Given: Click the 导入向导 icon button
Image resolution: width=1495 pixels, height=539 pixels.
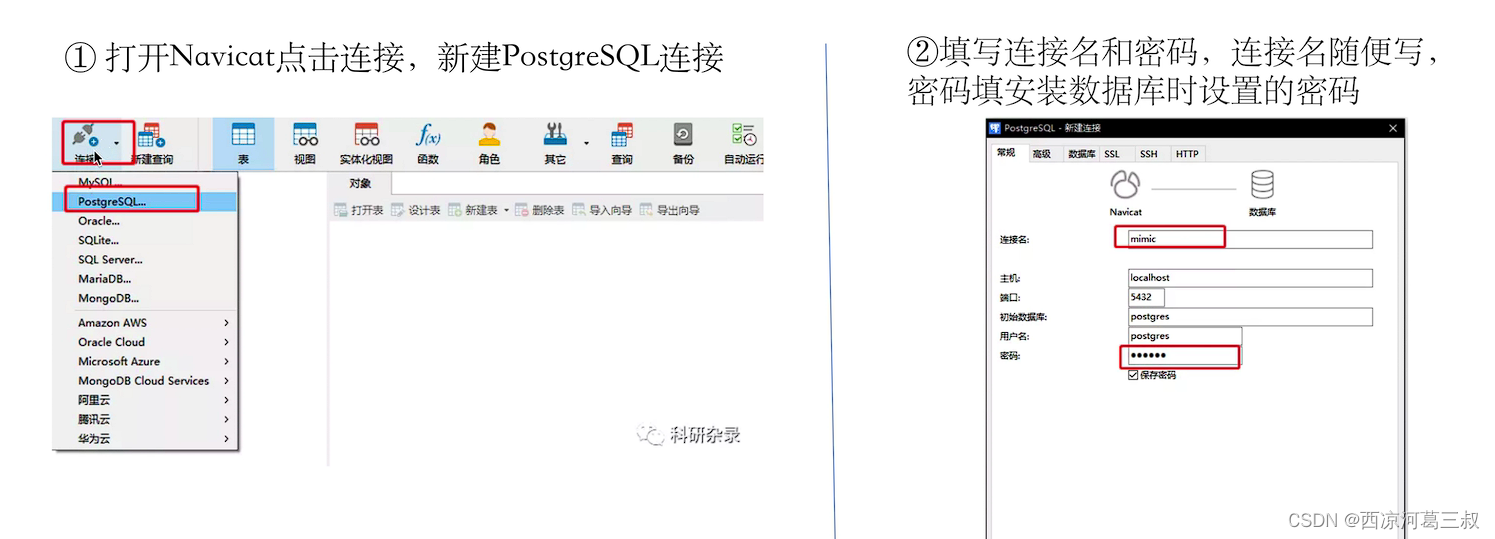Looking at the screenshot, I should click(x=579, y=210).
